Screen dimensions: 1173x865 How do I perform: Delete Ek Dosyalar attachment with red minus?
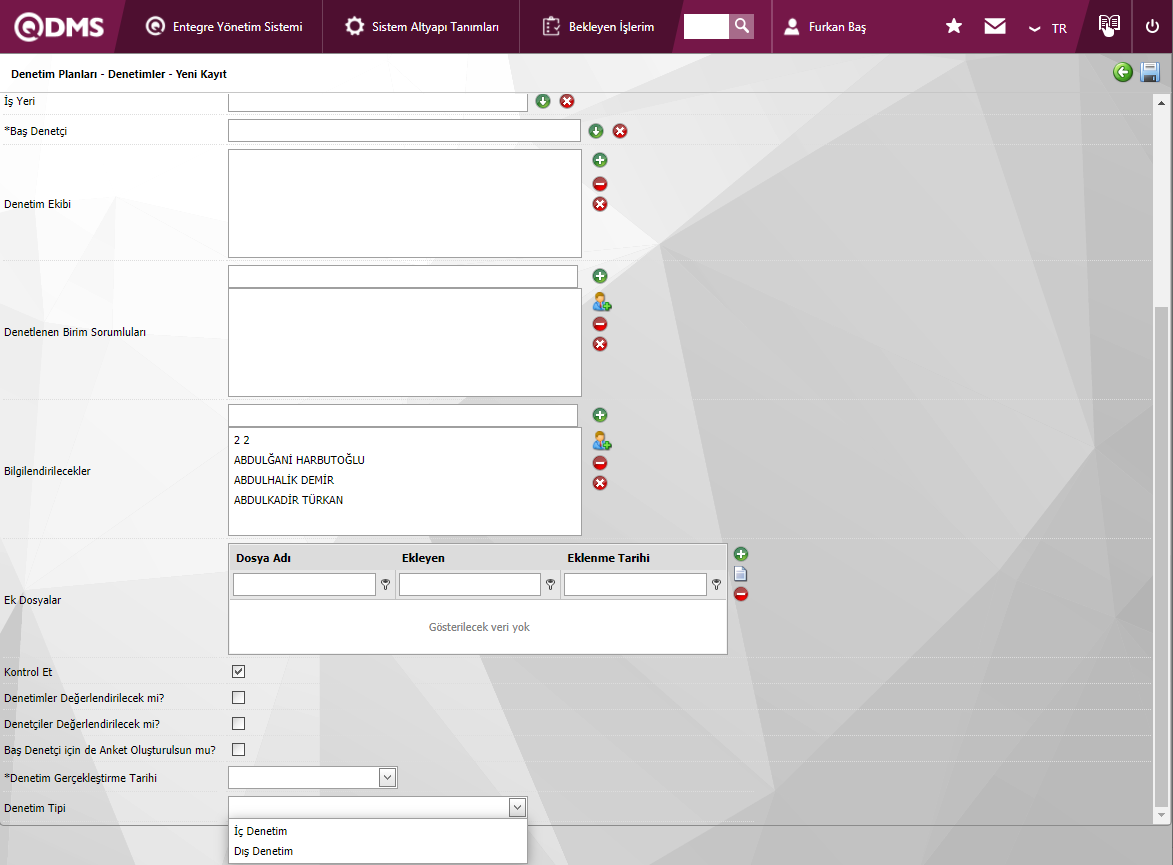[741, 594]
